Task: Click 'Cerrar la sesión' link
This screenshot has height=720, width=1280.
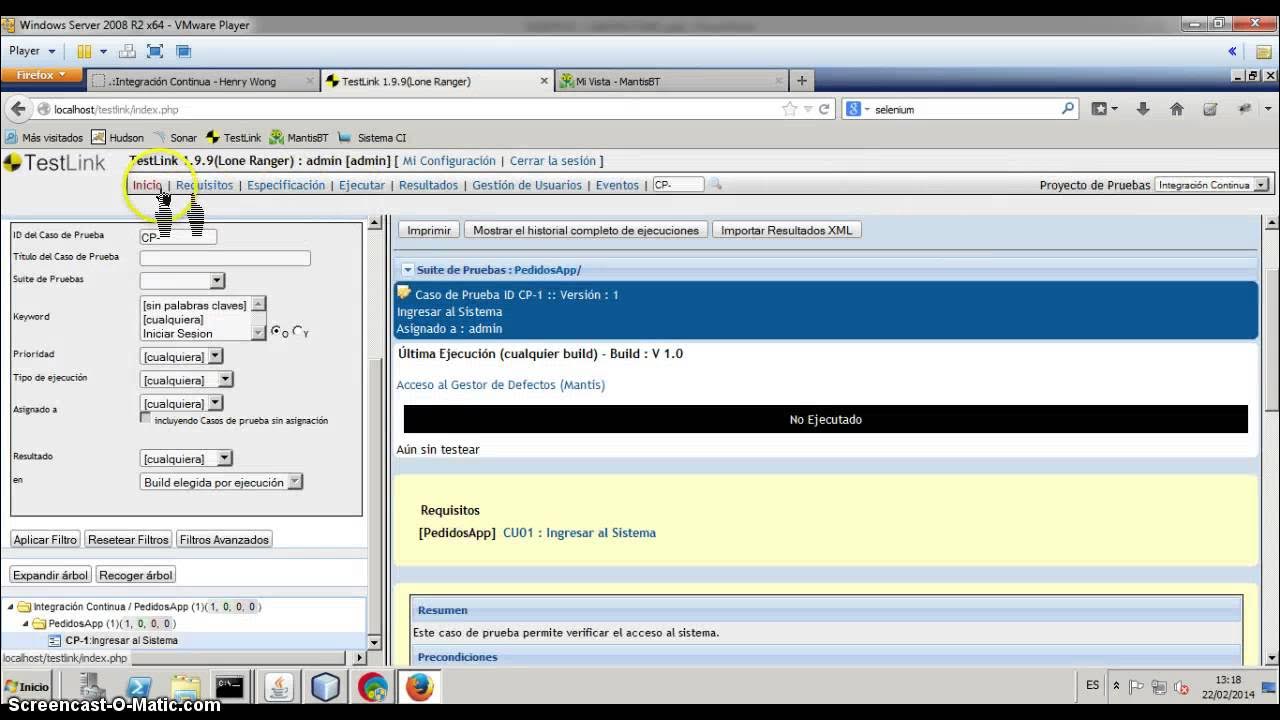Action: (x=553, y=161)
